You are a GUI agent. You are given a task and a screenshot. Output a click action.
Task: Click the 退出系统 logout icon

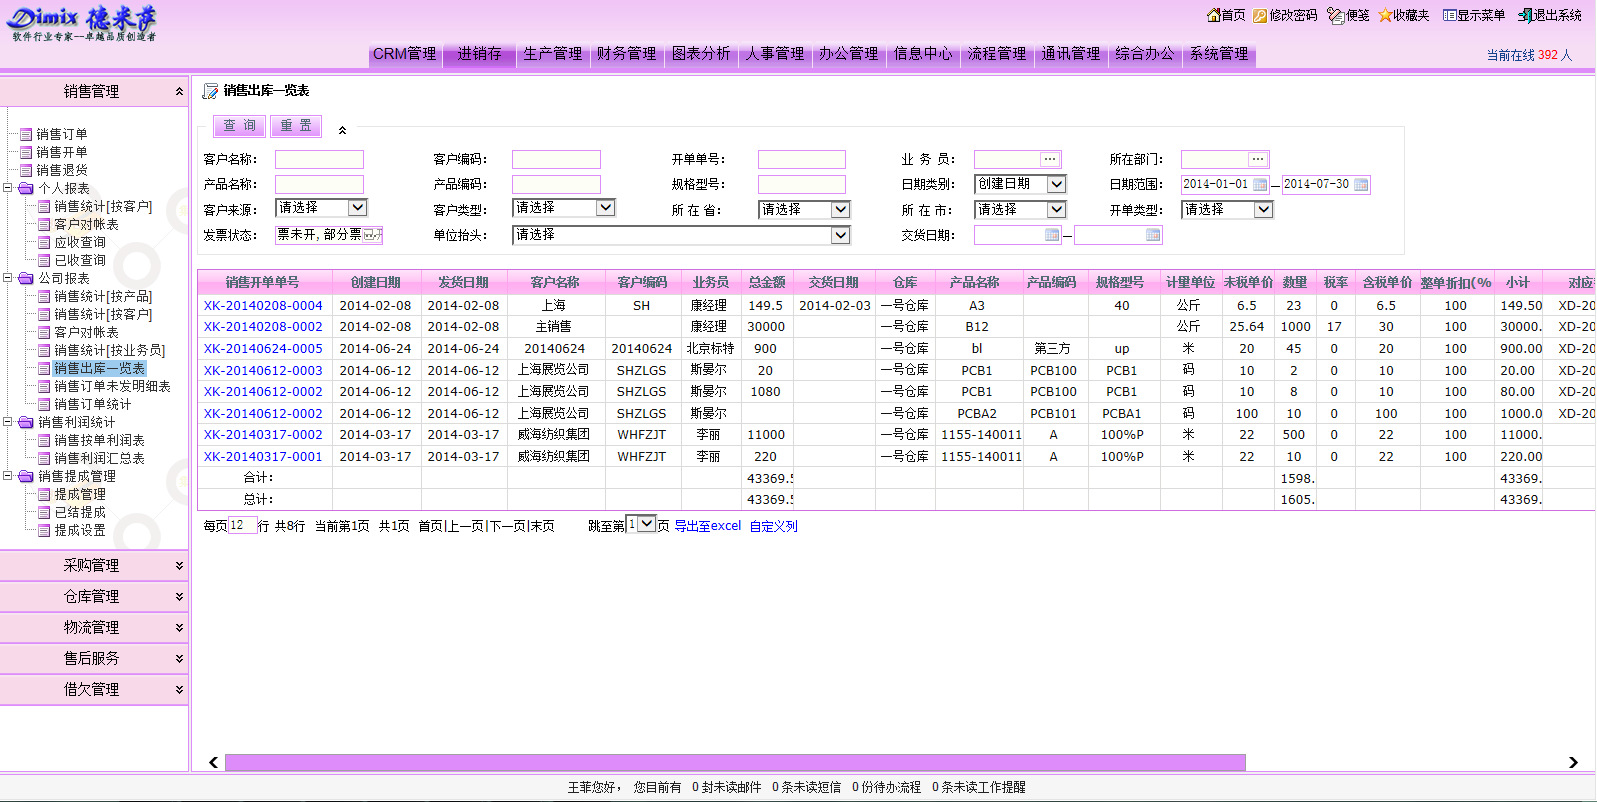[1525, 15]
